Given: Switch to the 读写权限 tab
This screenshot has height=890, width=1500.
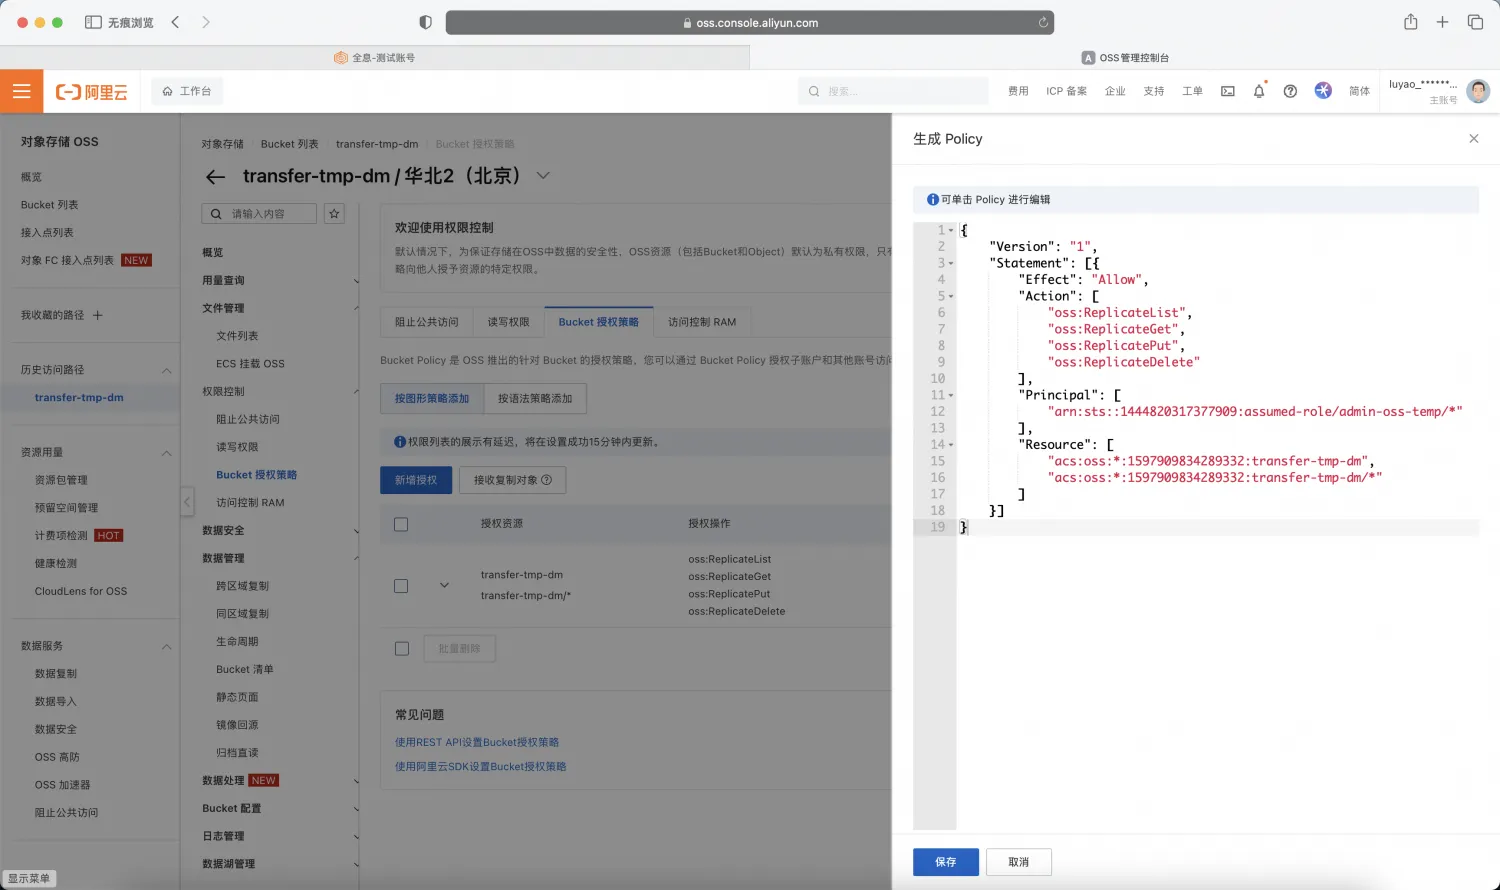Looking at the screenshot, I should [508, 322].
